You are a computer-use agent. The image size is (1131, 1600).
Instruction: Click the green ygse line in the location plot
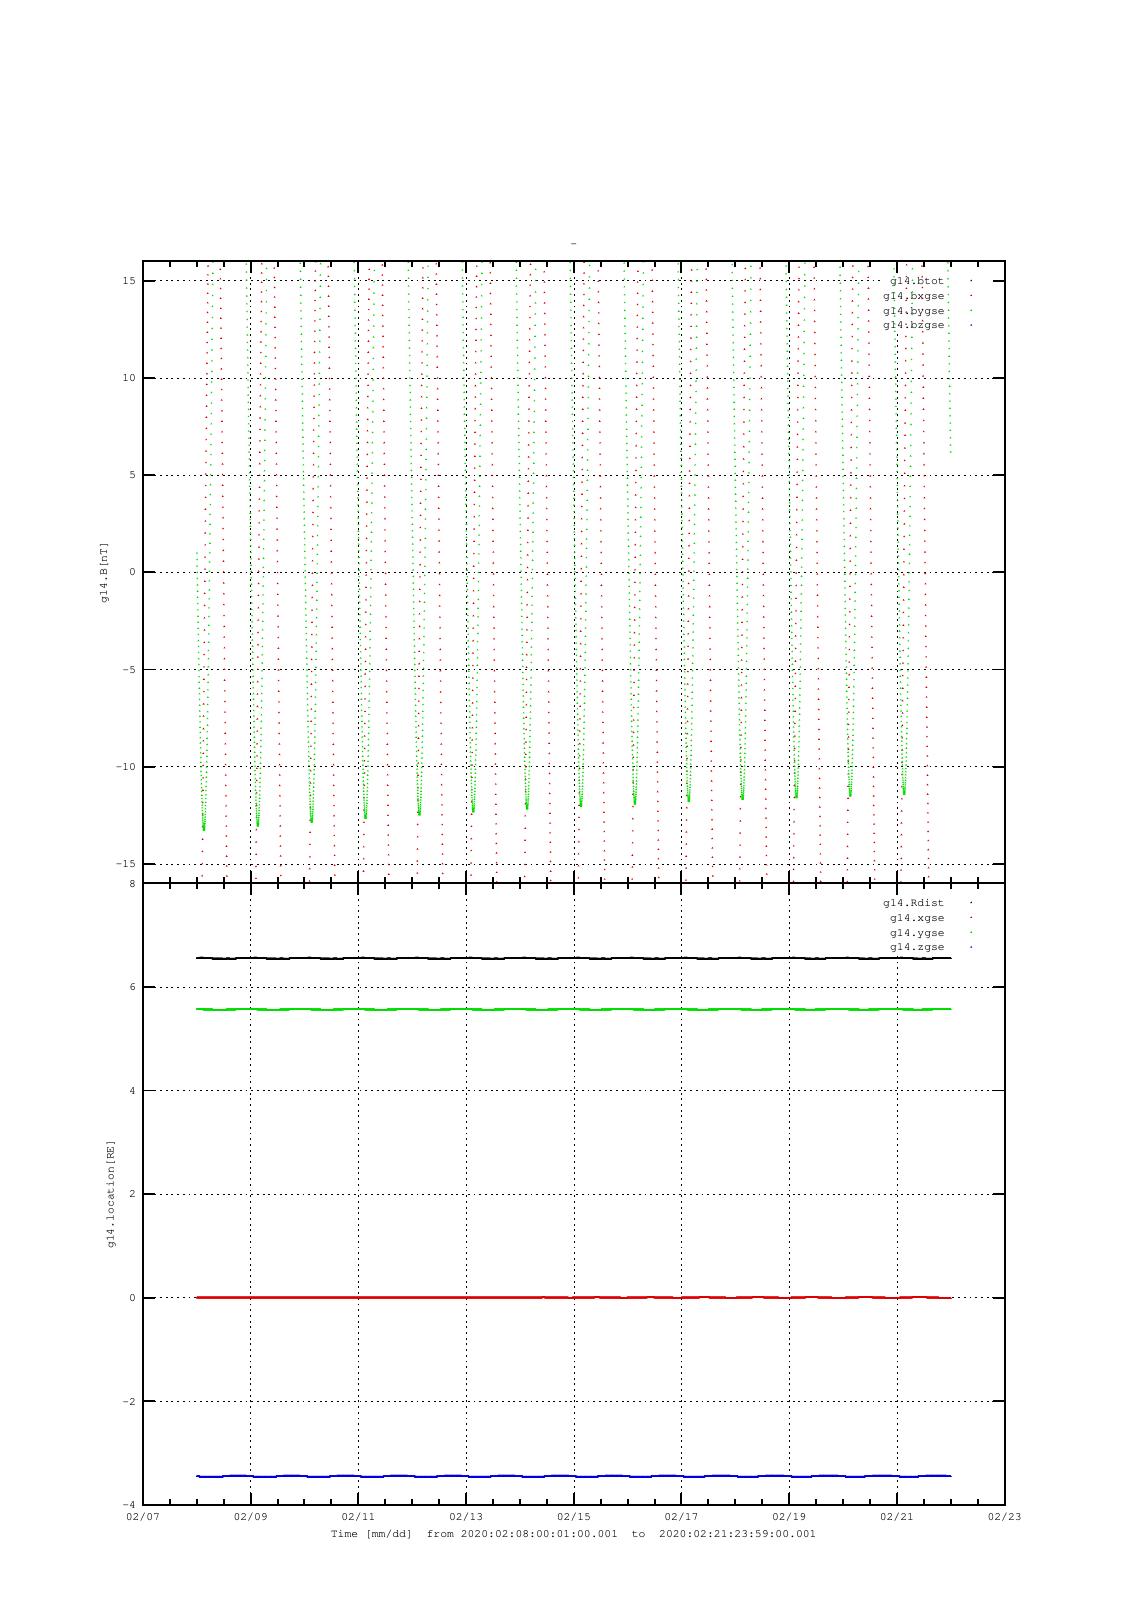point(574,1009)
